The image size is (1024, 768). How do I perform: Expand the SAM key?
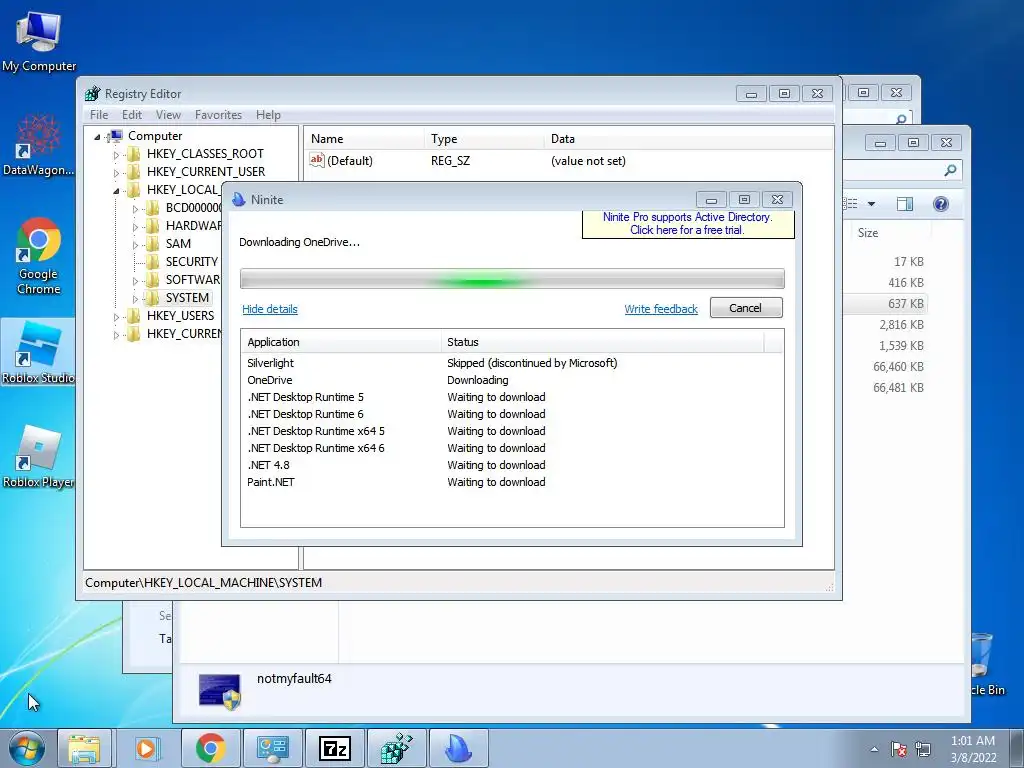[x=135, y=245]
